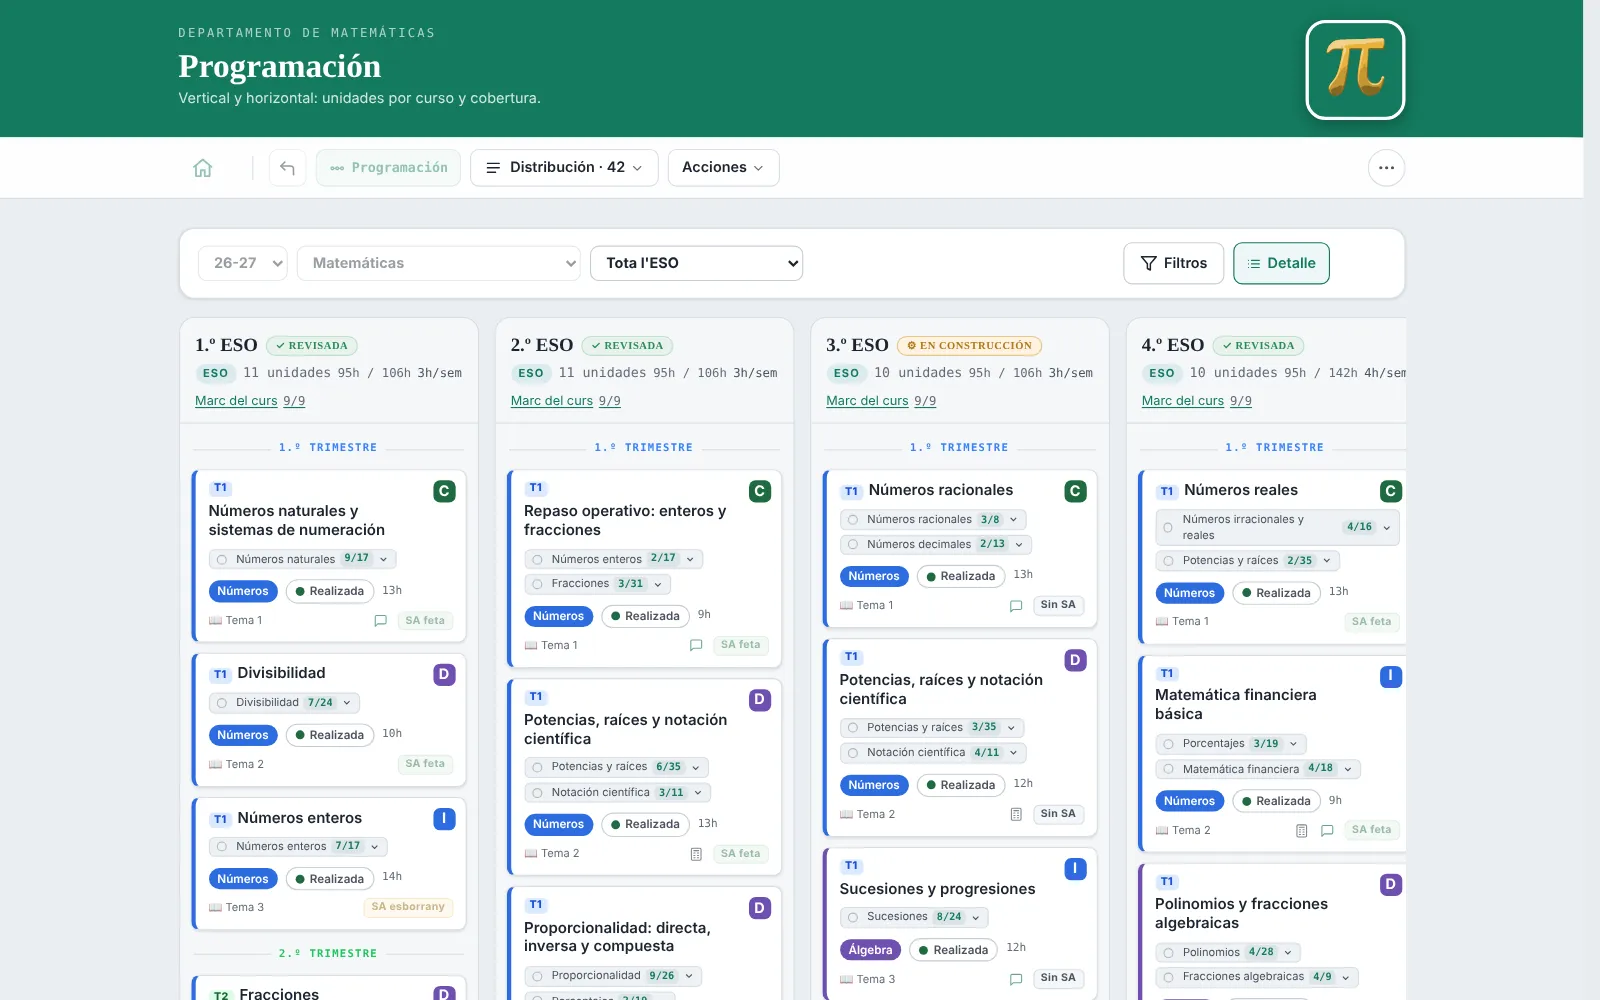
Task: Click the pi logo in the header
Action: click(1355, 70)
